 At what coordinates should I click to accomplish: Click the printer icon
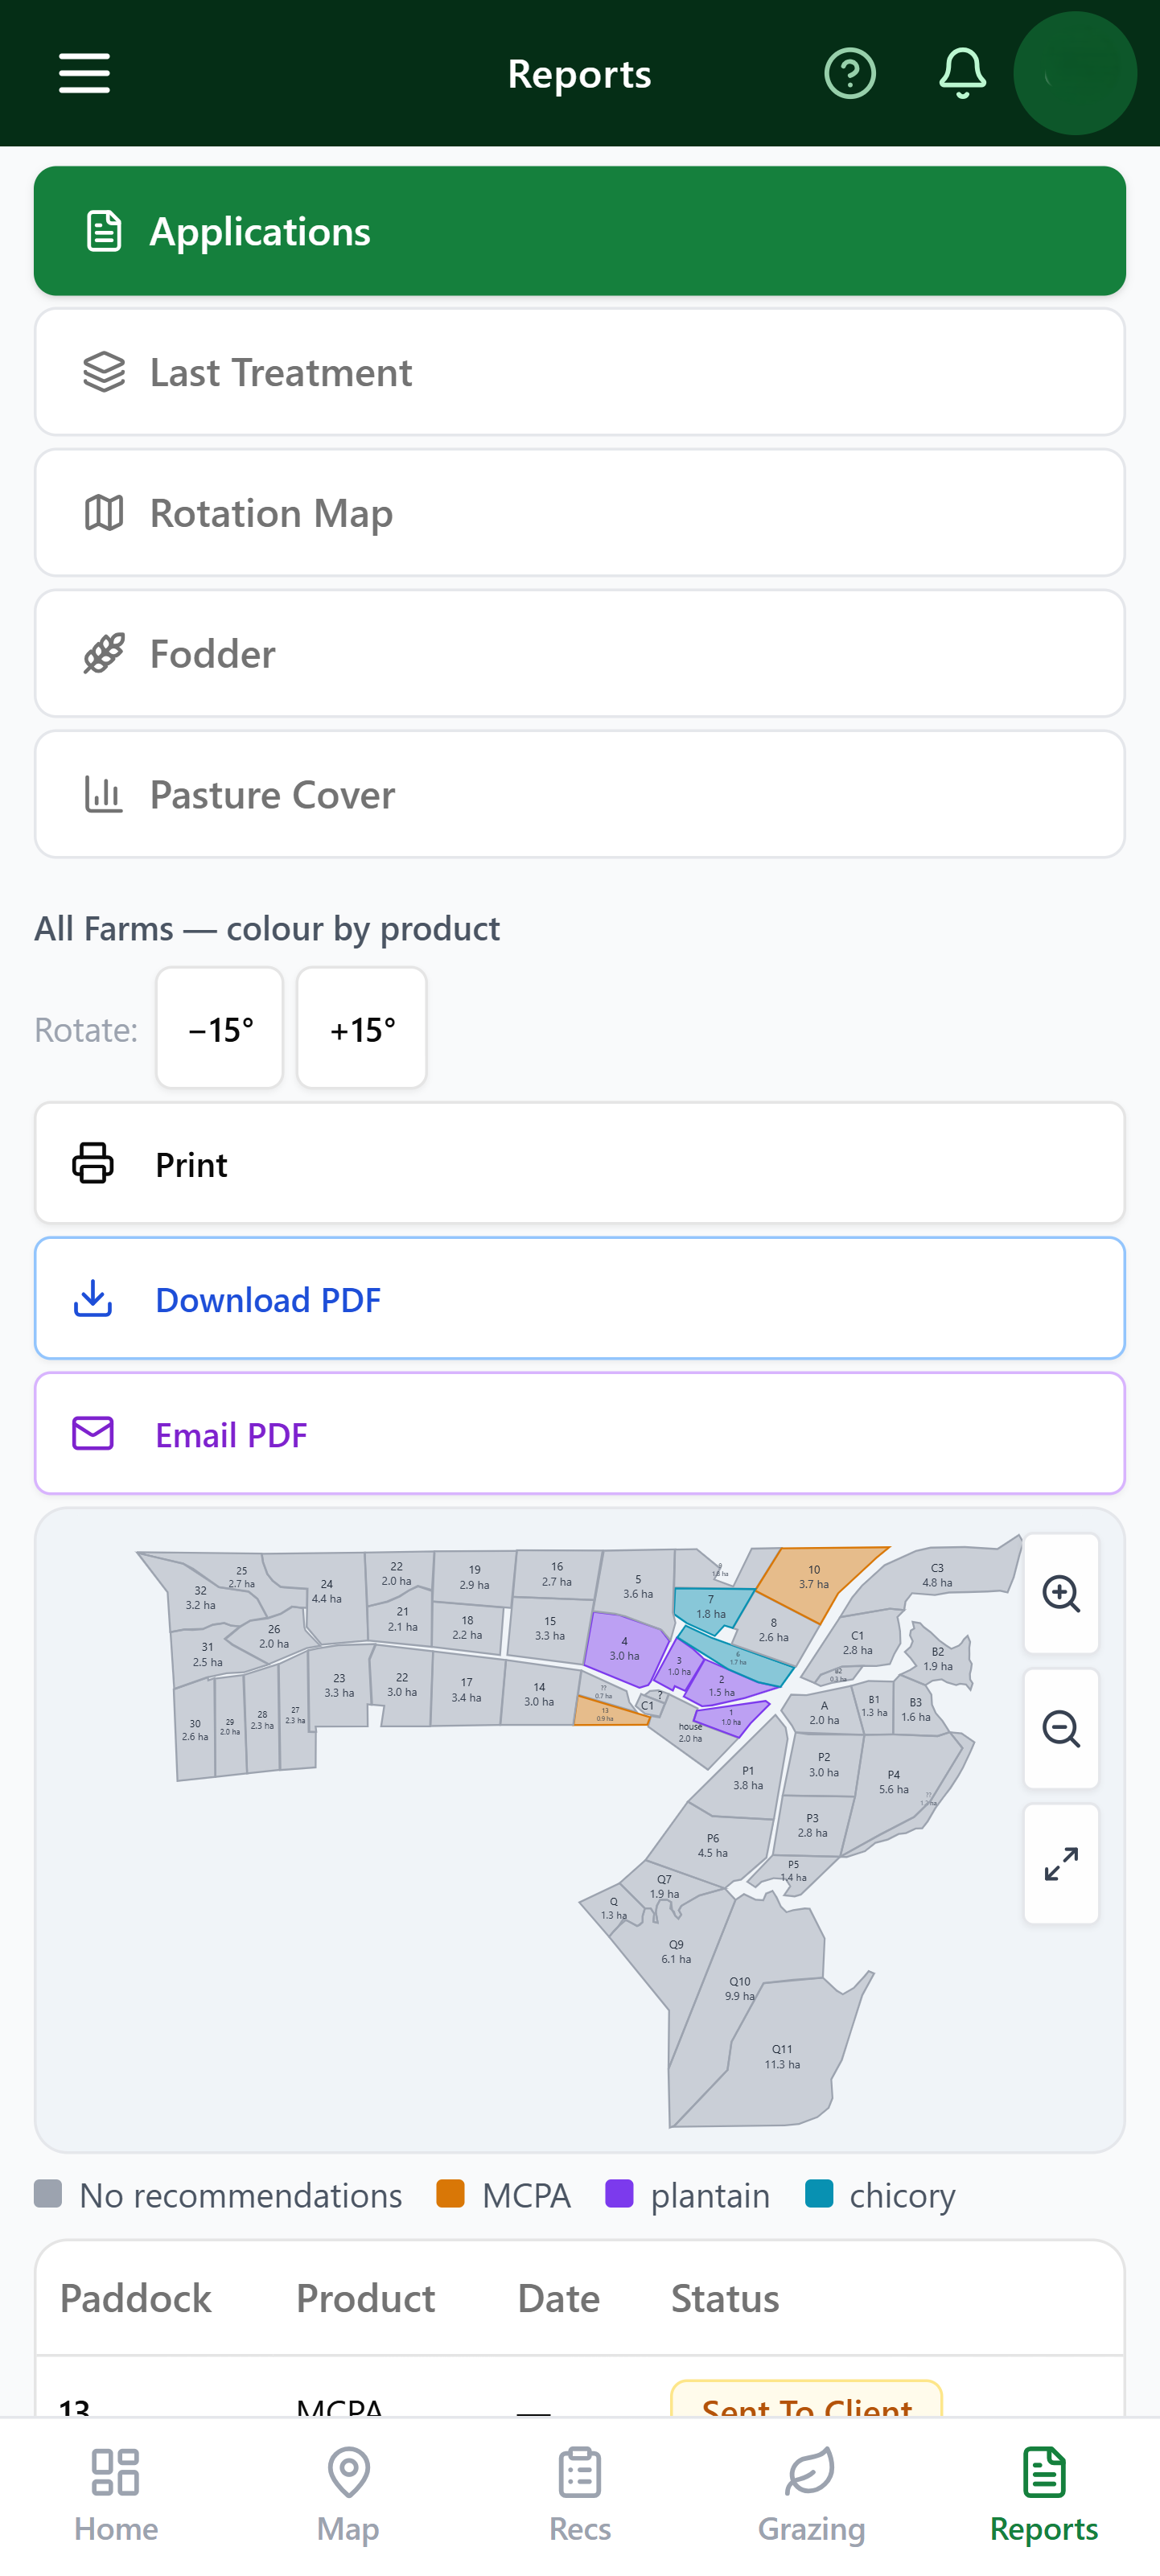point(93,1164)
